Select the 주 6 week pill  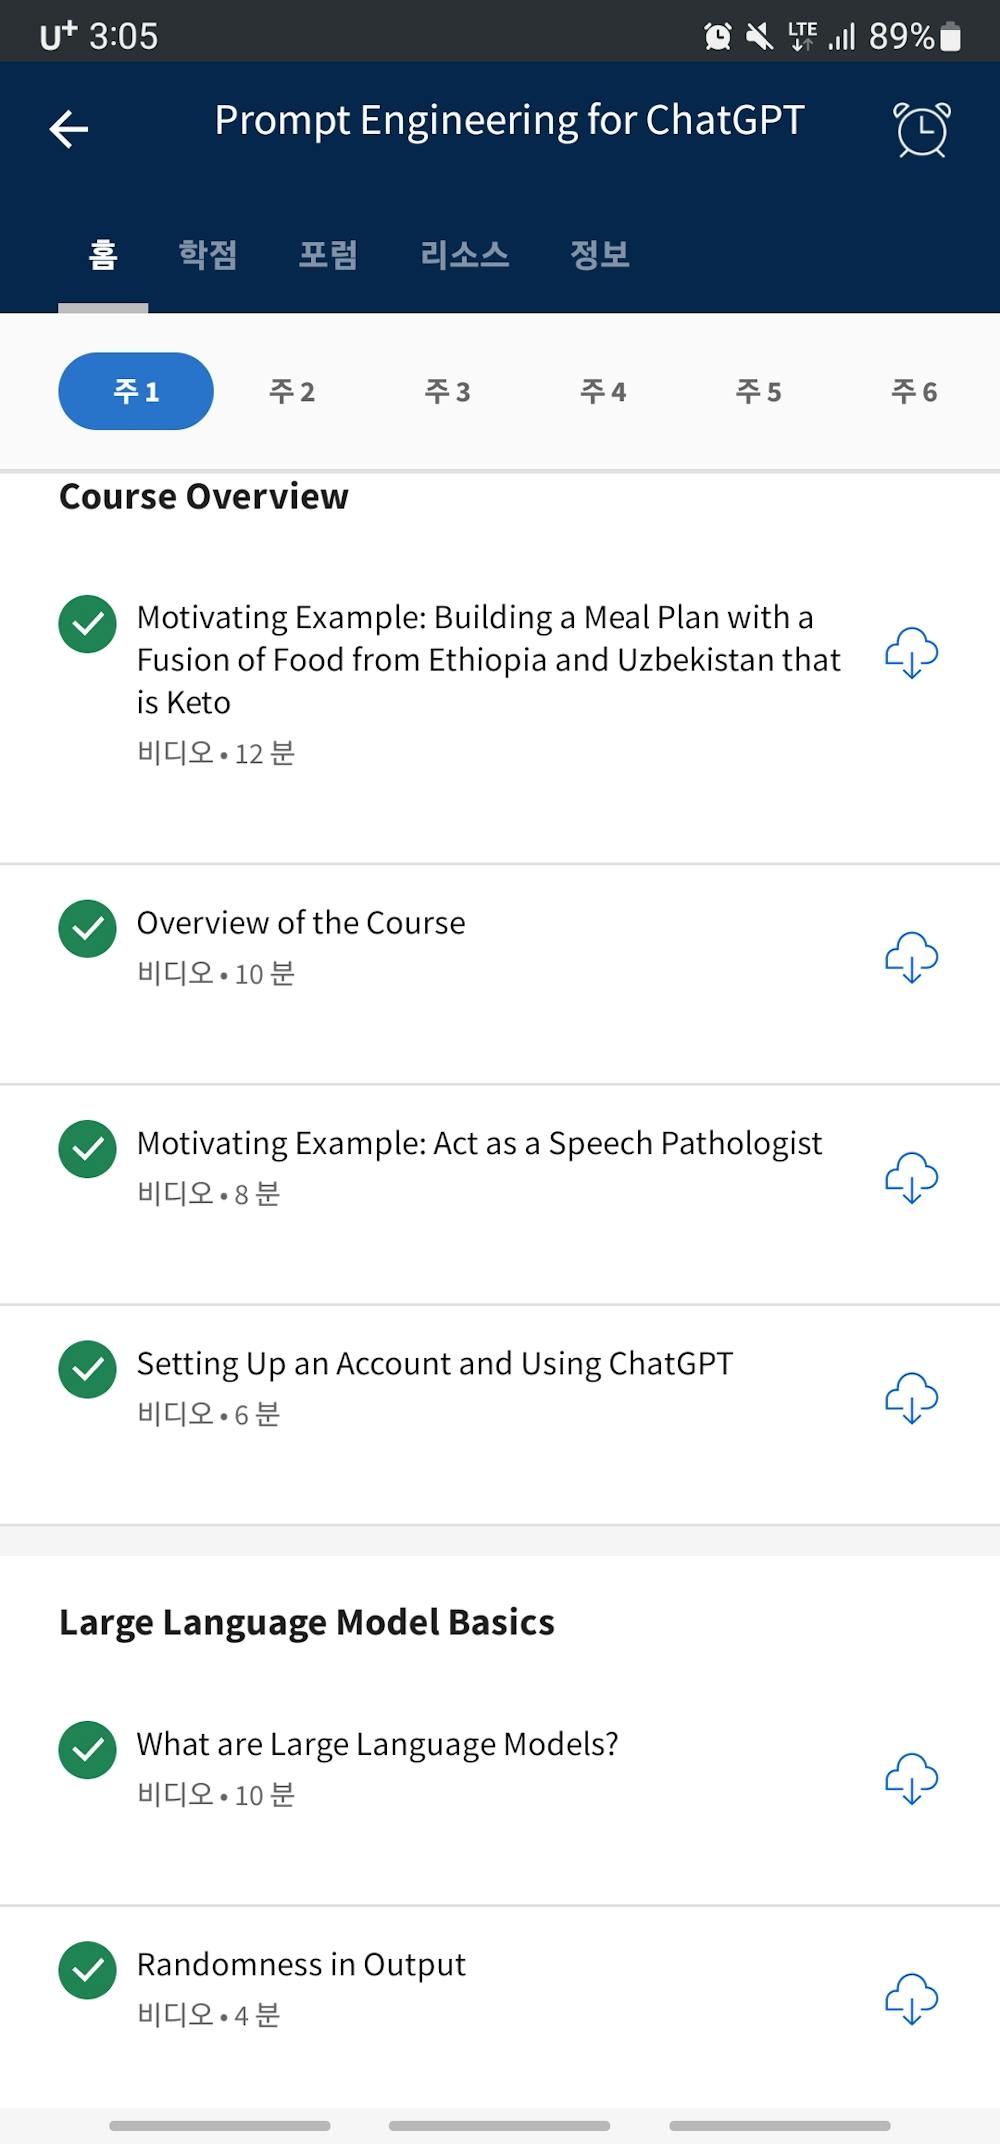[x=914, y=391]
